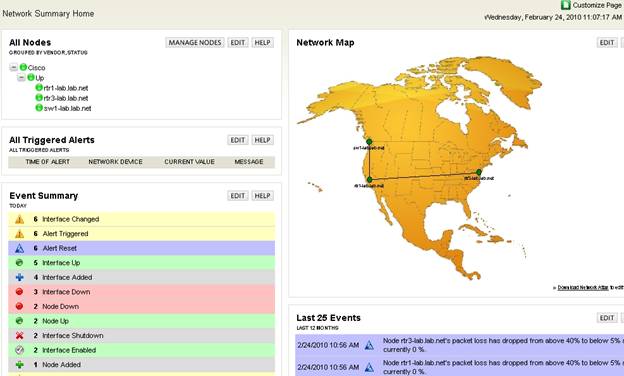This screenshot has height=376, width=624.
Task: Click the Current Value column header
Action: click(189, 162)
